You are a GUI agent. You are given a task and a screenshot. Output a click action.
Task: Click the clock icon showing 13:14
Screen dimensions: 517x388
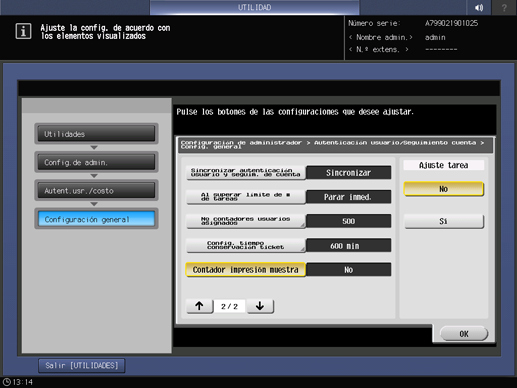point(7,382)
